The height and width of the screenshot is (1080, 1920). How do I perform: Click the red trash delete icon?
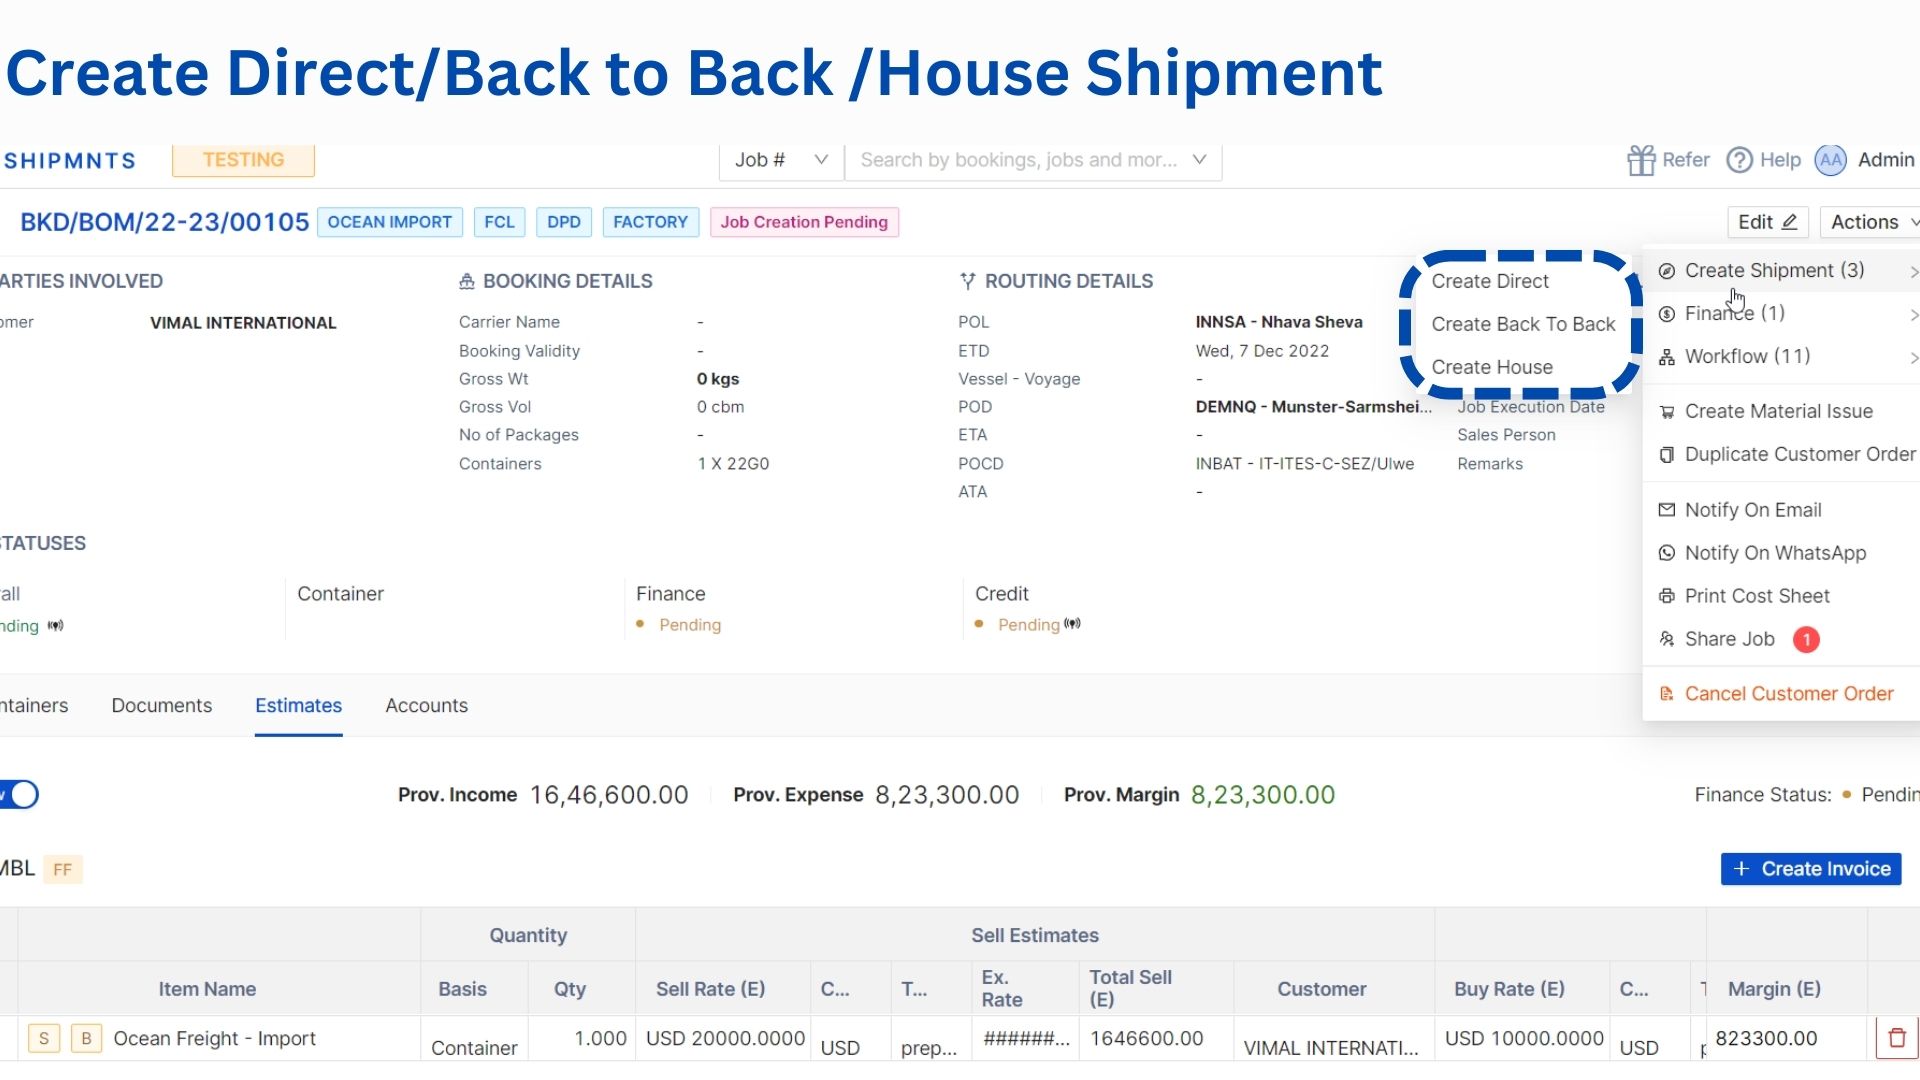[1897, 1038]
